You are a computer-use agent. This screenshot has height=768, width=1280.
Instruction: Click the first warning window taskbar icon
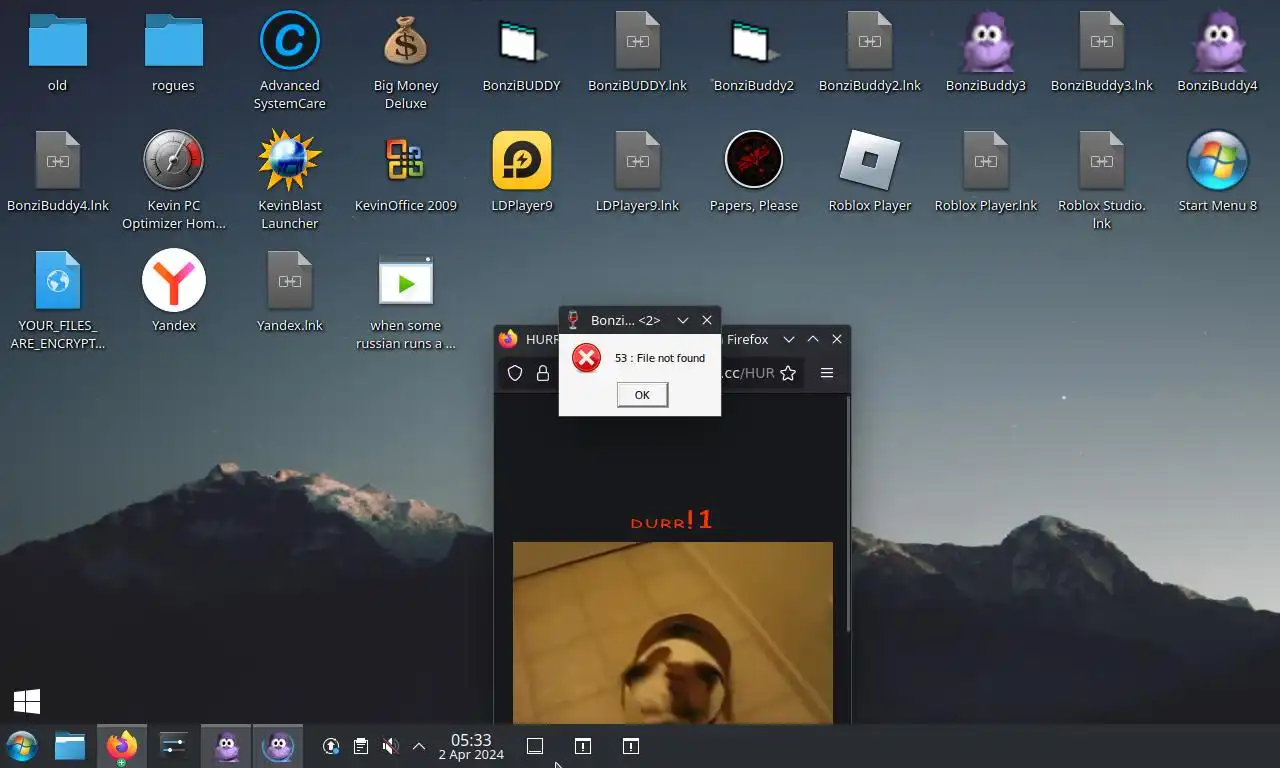(x=583, y=746)
